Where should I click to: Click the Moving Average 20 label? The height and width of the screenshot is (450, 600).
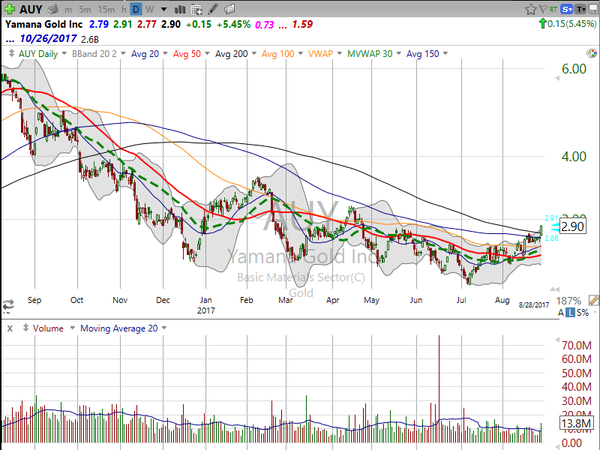click(x=119, y=328)
